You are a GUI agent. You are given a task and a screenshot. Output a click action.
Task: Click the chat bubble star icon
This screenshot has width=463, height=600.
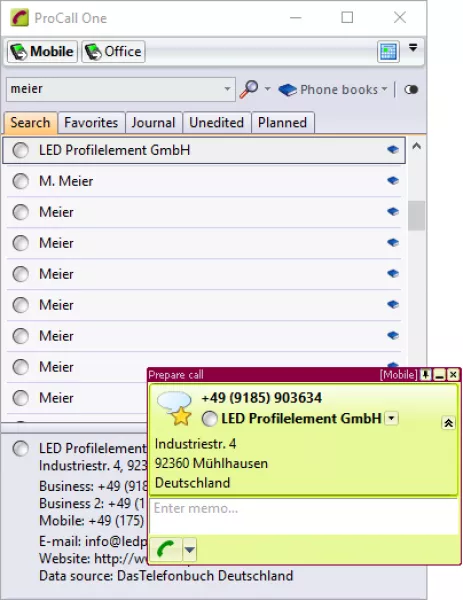[x=175, y=408]
